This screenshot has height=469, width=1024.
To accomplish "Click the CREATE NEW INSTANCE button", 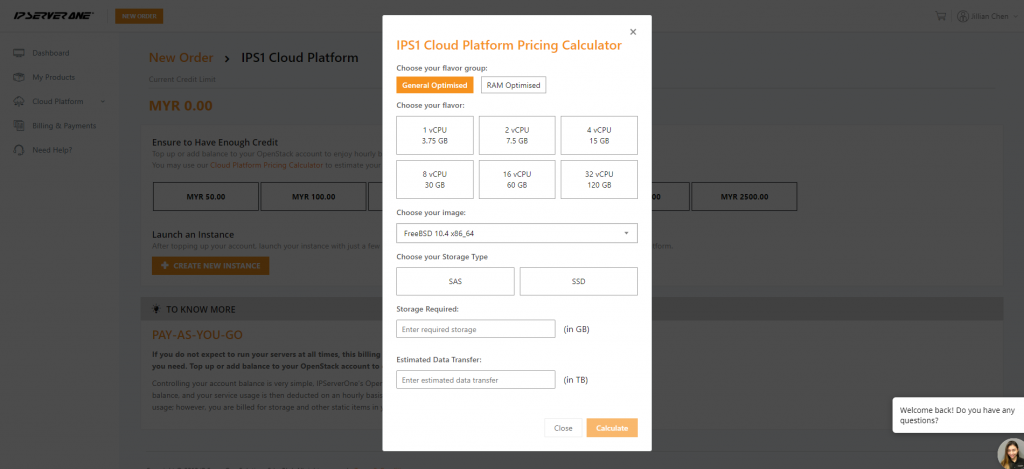I will click(x=210, y=266).
